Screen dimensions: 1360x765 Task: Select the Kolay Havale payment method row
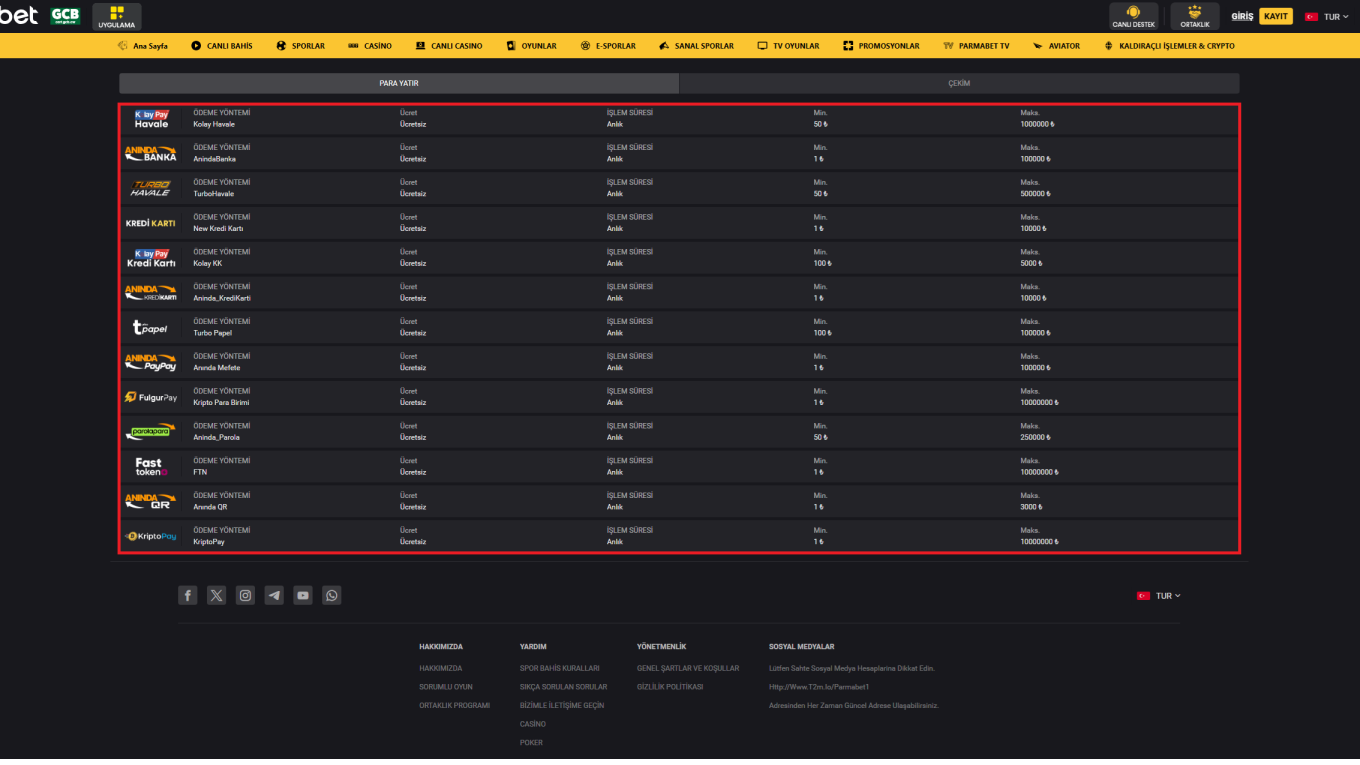click(679, 119)
